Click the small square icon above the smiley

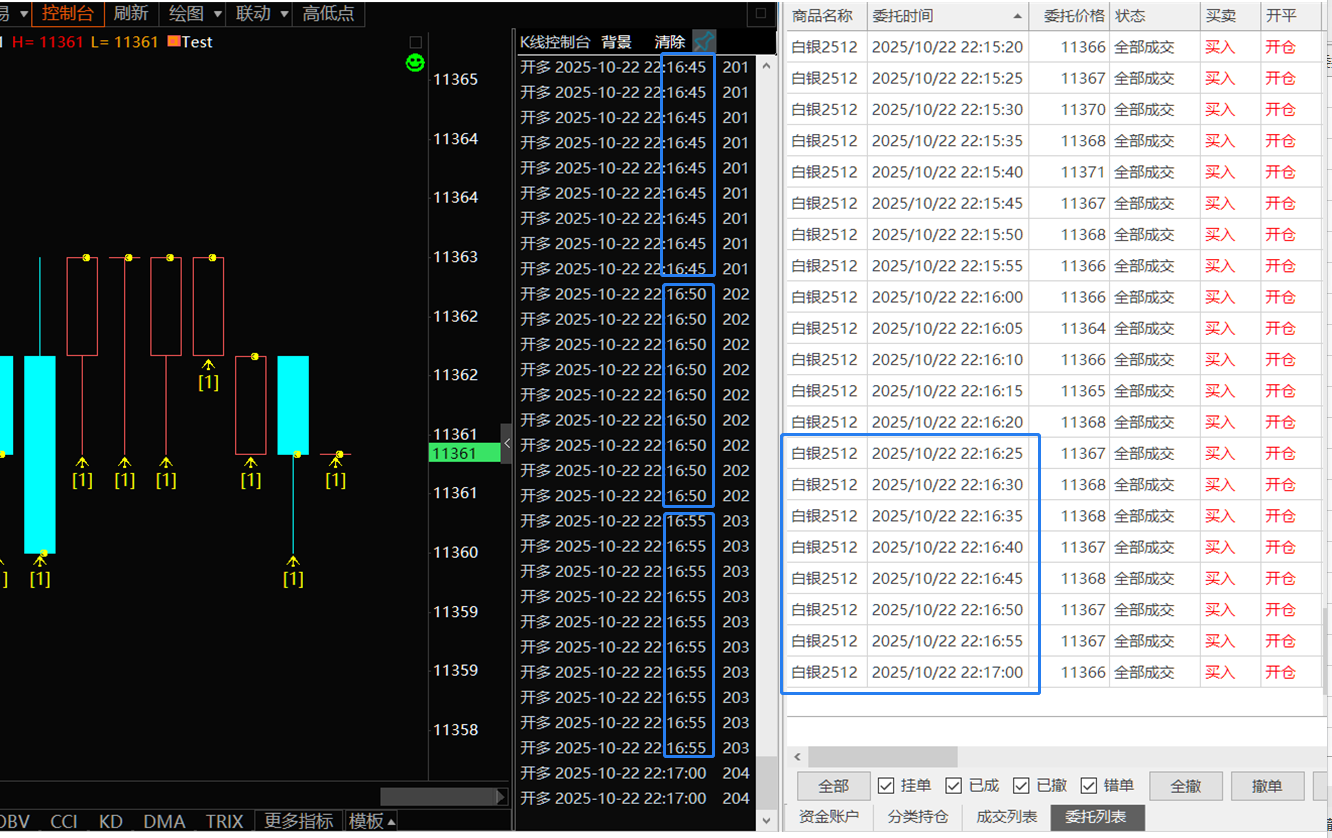click(416, 42)
